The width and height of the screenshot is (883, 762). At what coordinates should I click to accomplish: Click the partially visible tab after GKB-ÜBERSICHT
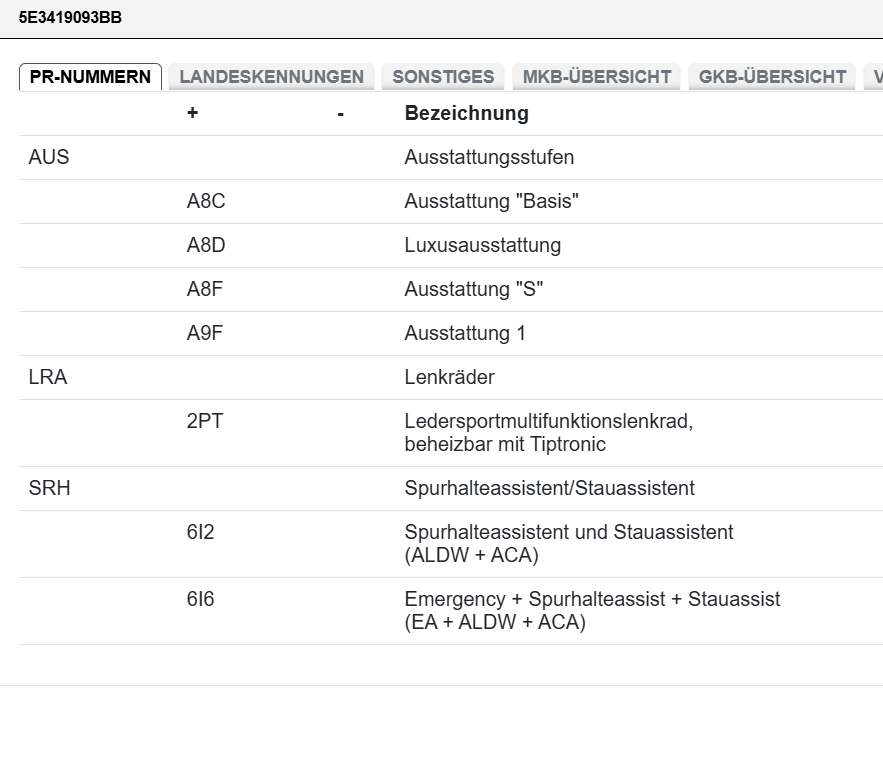coord(874,77)
